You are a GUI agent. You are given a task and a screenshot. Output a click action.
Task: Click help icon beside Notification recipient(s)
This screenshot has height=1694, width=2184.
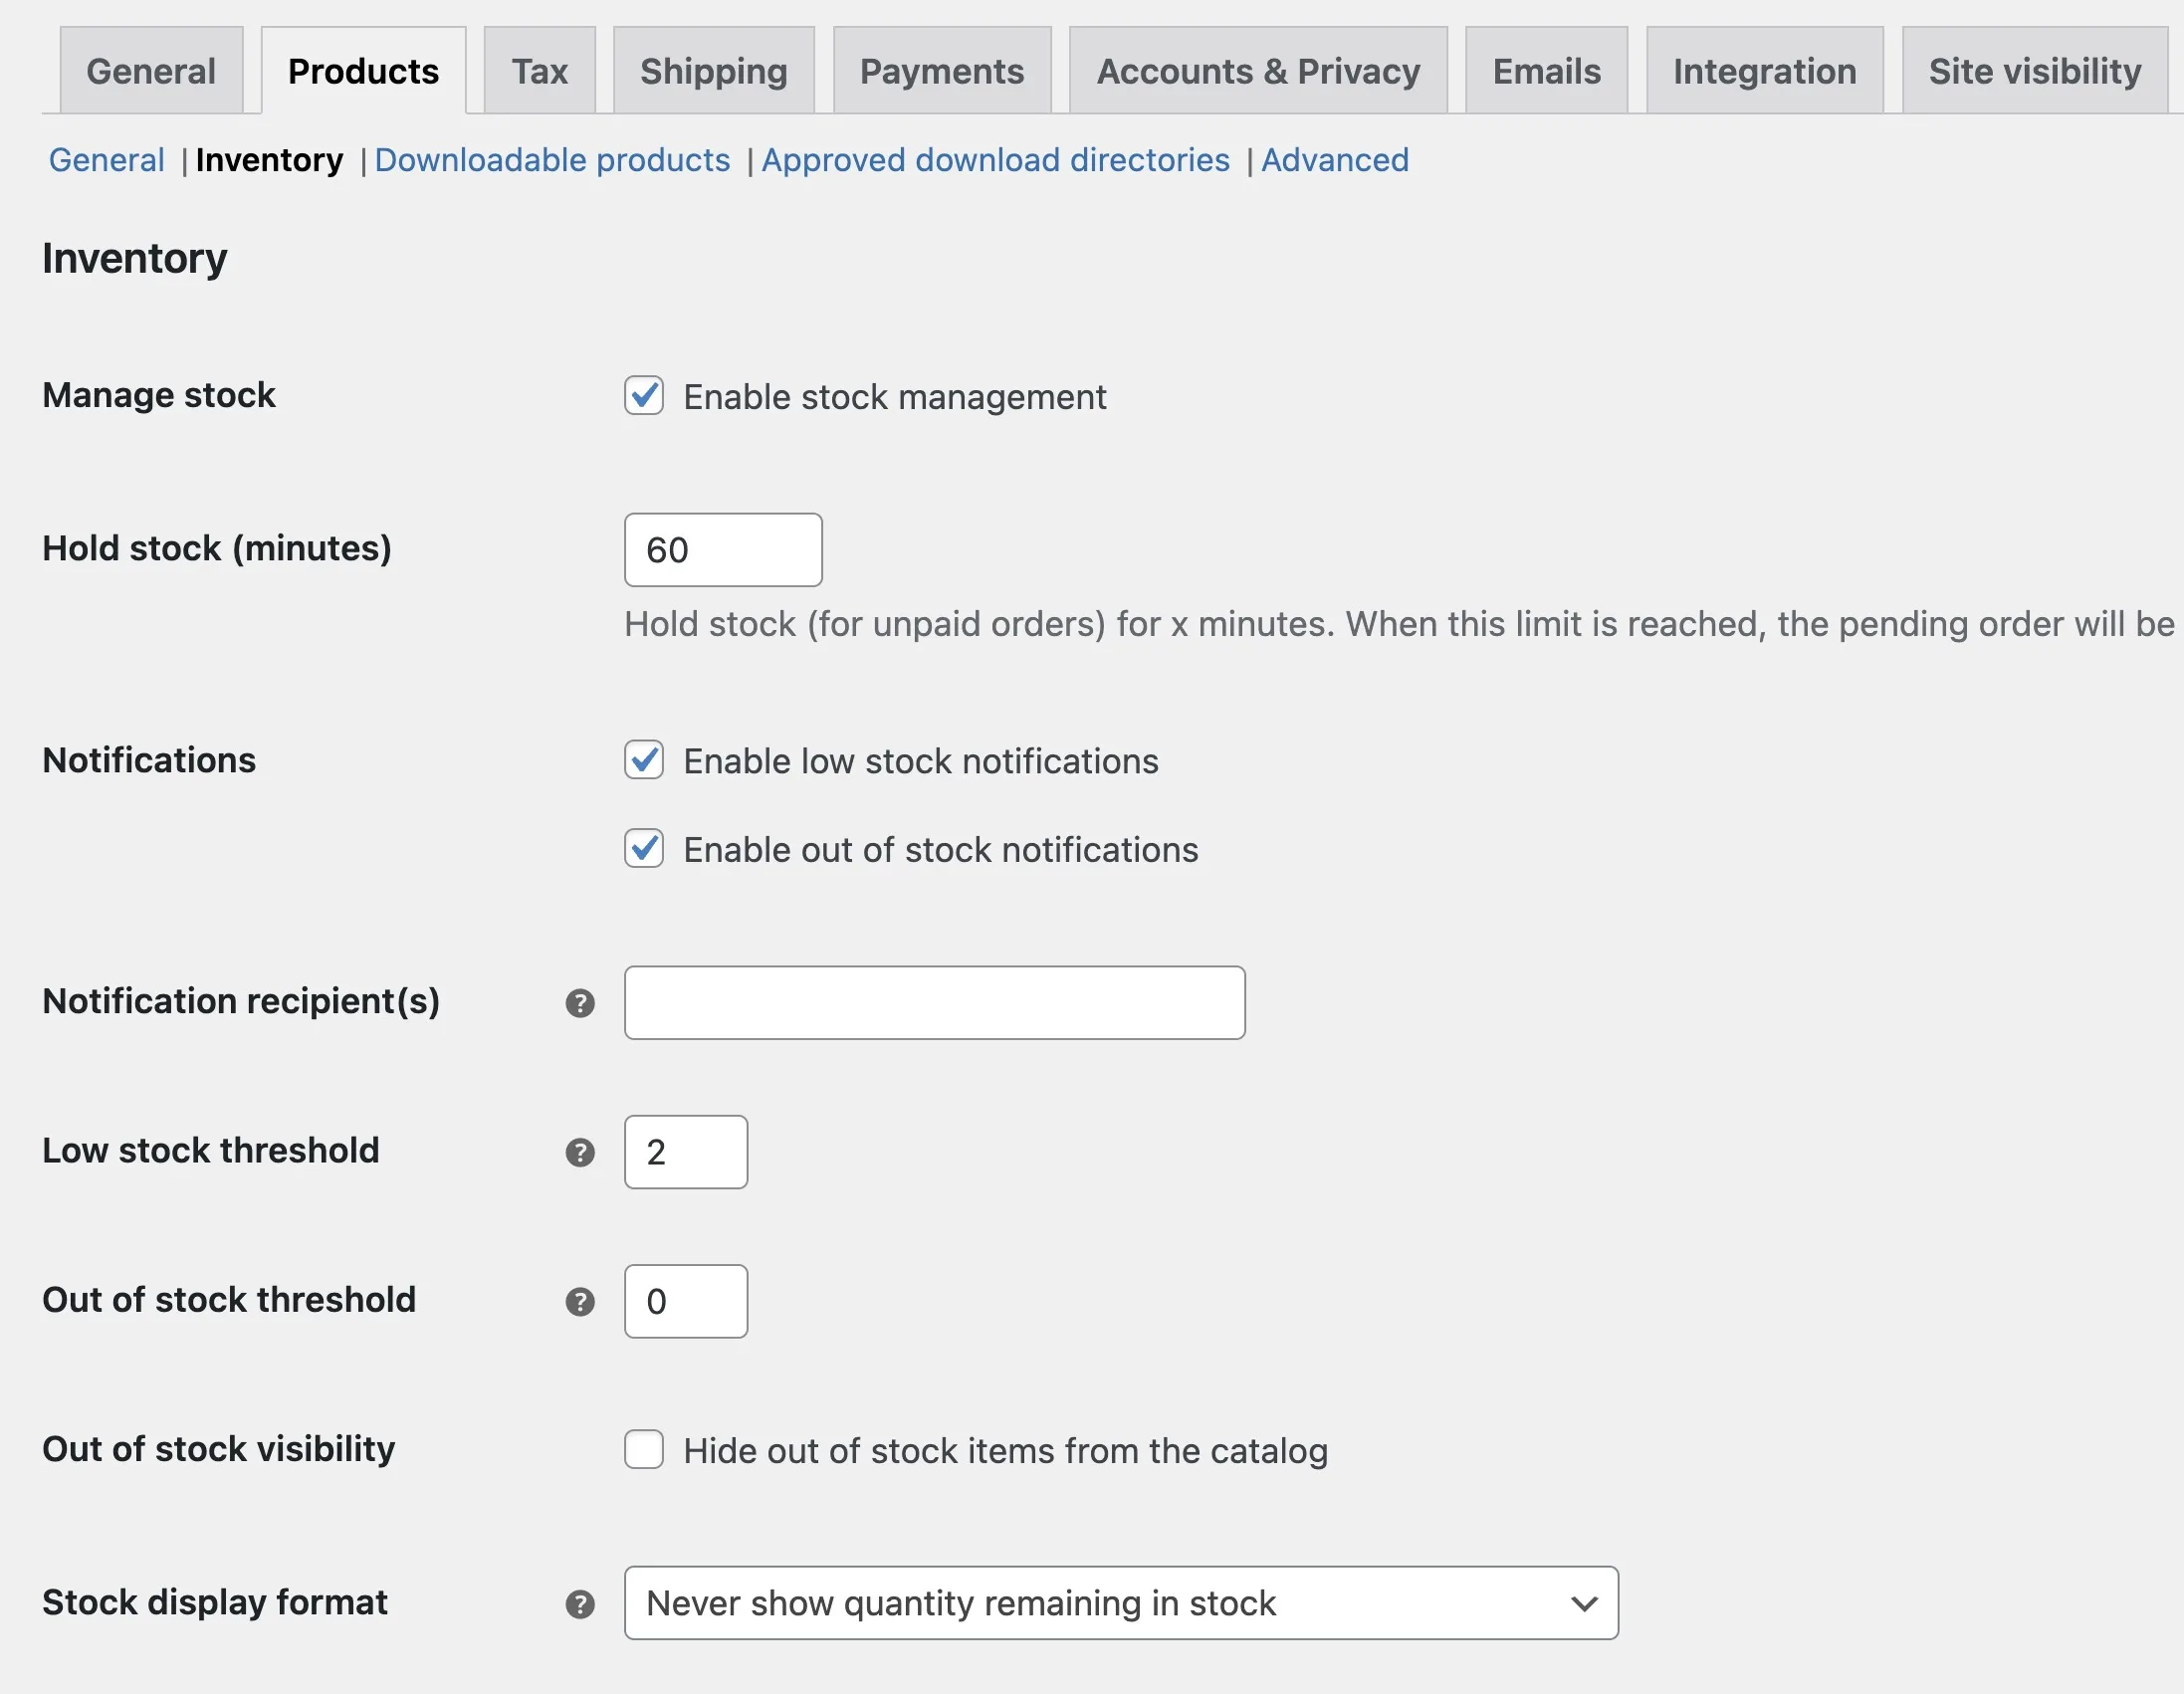point(580,1003)
